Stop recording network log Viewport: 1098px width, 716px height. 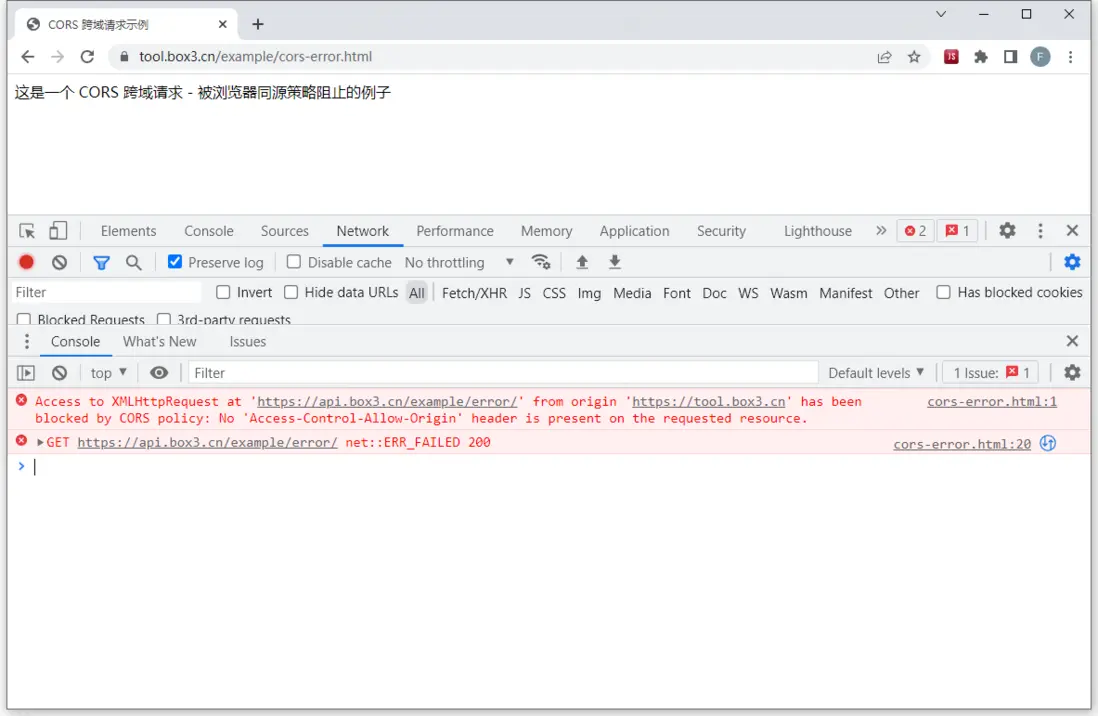pyautogui.click(x=27, y=262)
